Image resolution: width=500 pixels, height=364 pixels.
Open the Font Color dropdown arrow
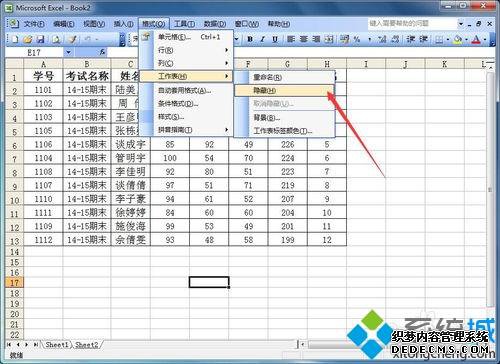click(x=485, y=40)
